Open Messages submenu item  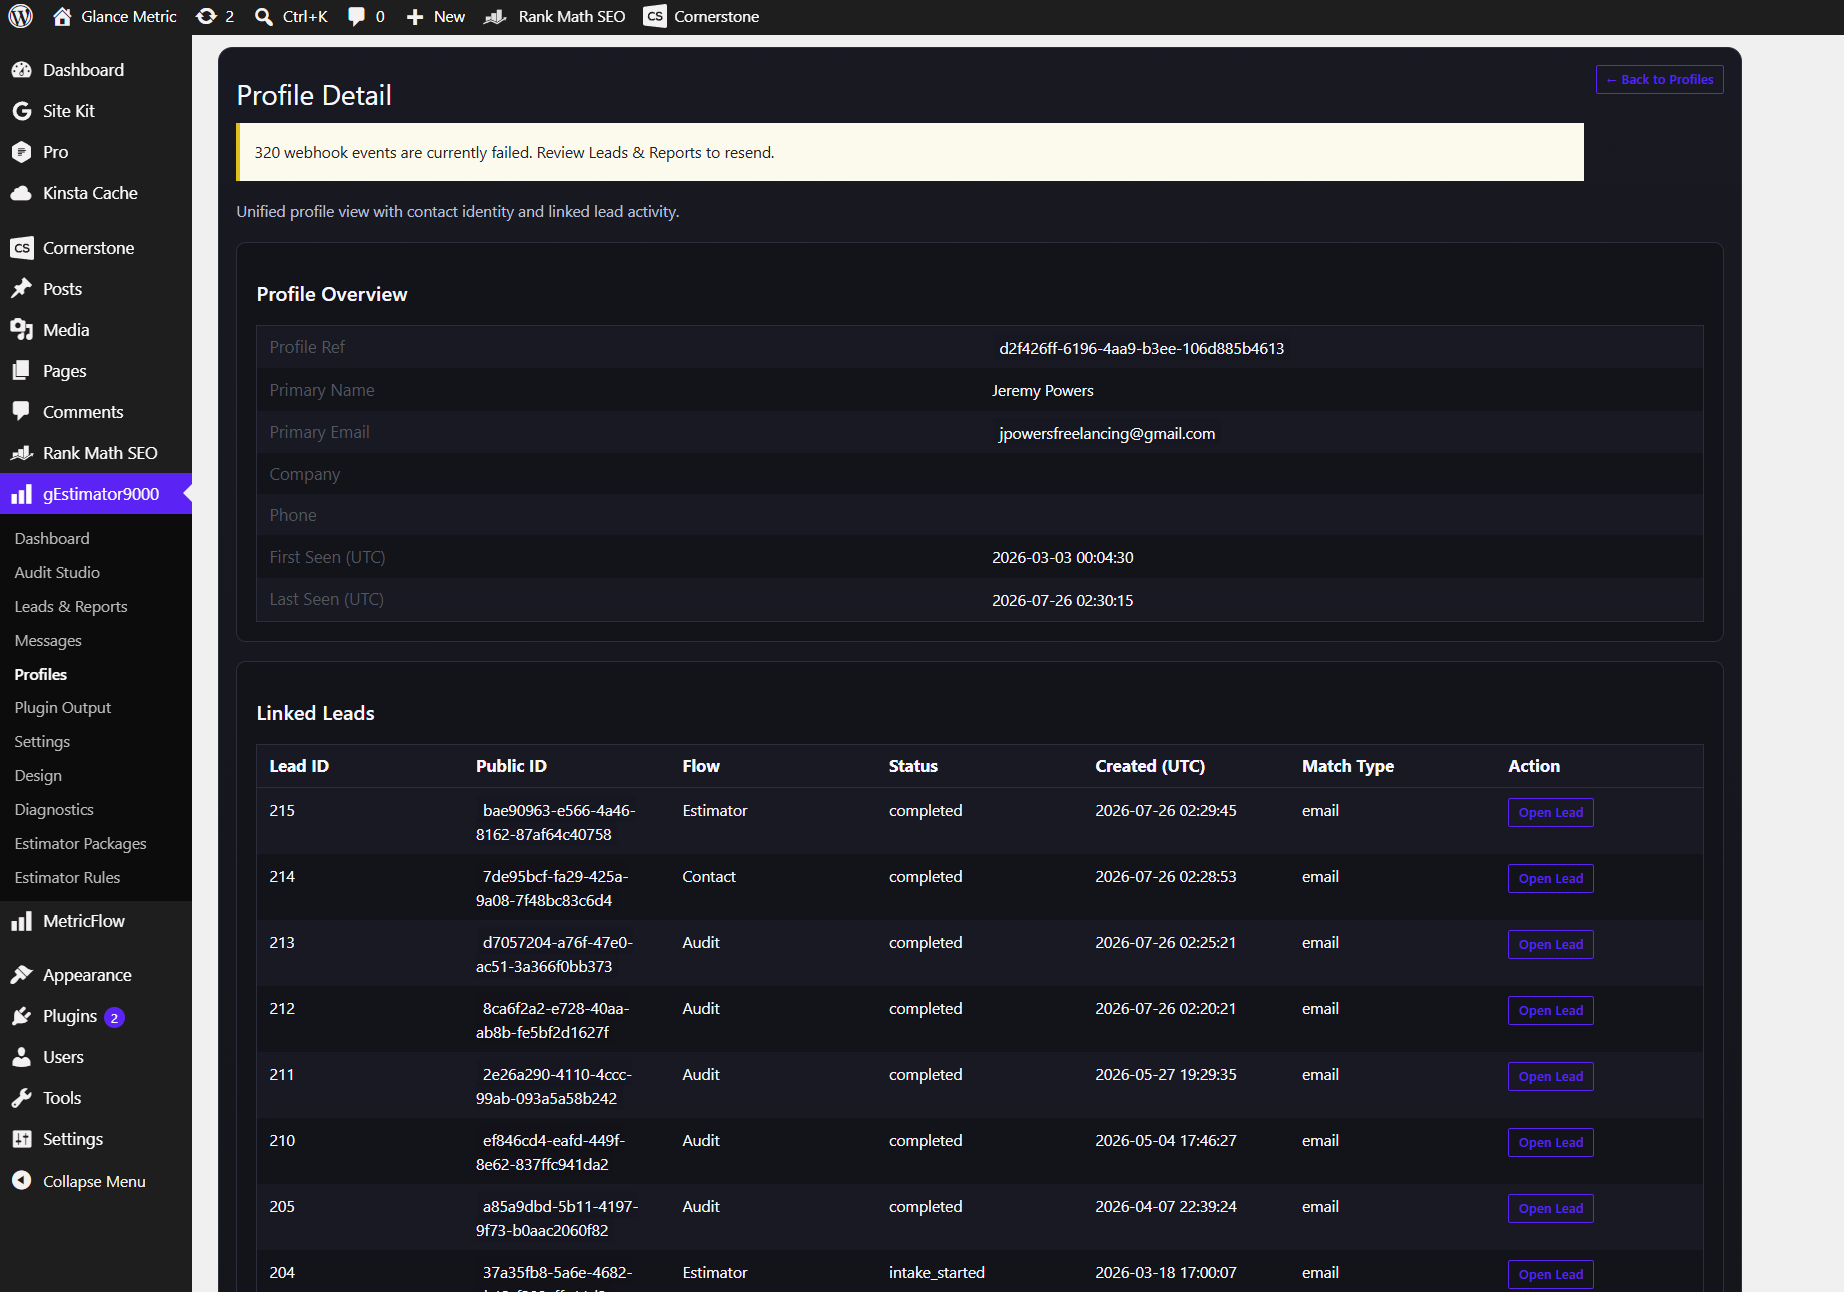[x=48, y=640]
